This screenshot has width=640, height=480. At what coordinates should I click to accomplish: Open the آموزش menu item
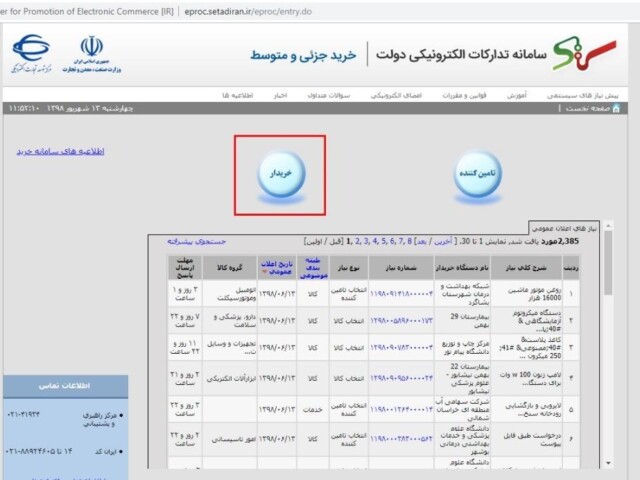(514, 95)
